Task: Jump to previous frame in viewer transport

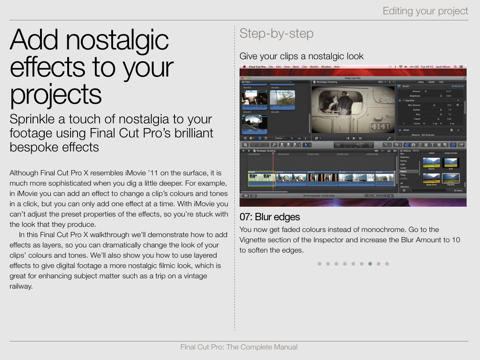Action: tap(348, 138)
